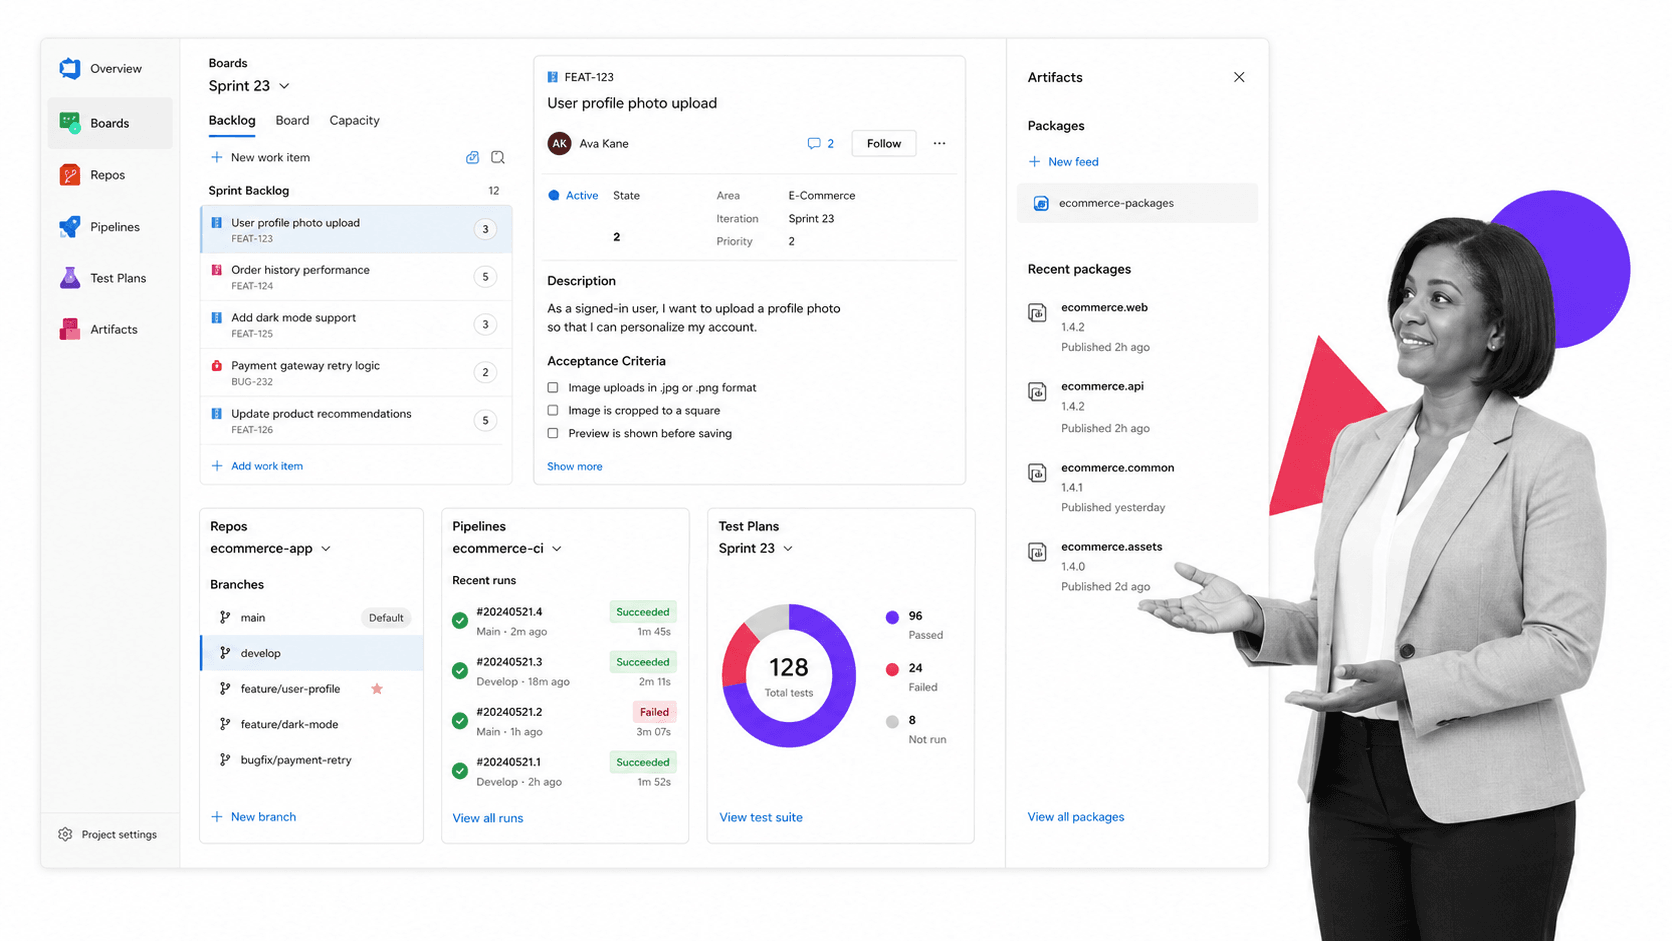Click the 'E-Commerce' area value

pyautogui.click(x=822, y=195)
